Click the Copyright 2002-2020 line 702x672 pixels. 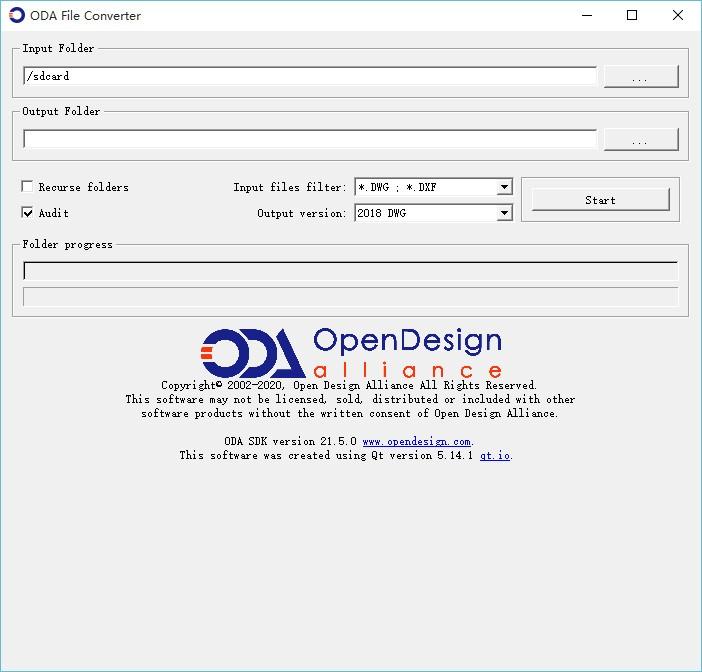pos(349,385)
